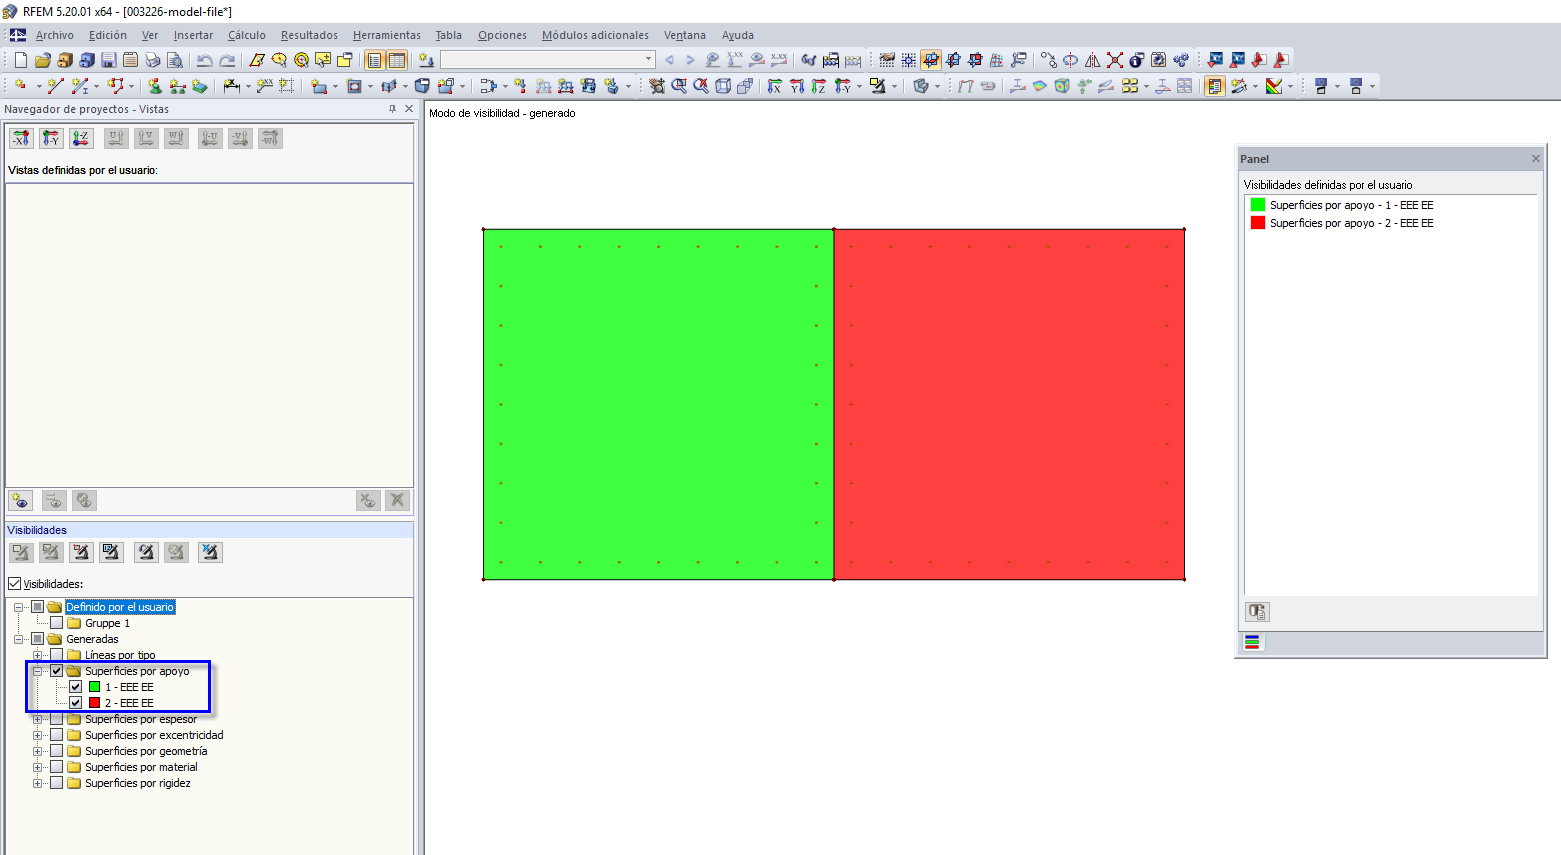Expand Líneas por tipo folder
1561x855 pixels.
tap(37, 655)
